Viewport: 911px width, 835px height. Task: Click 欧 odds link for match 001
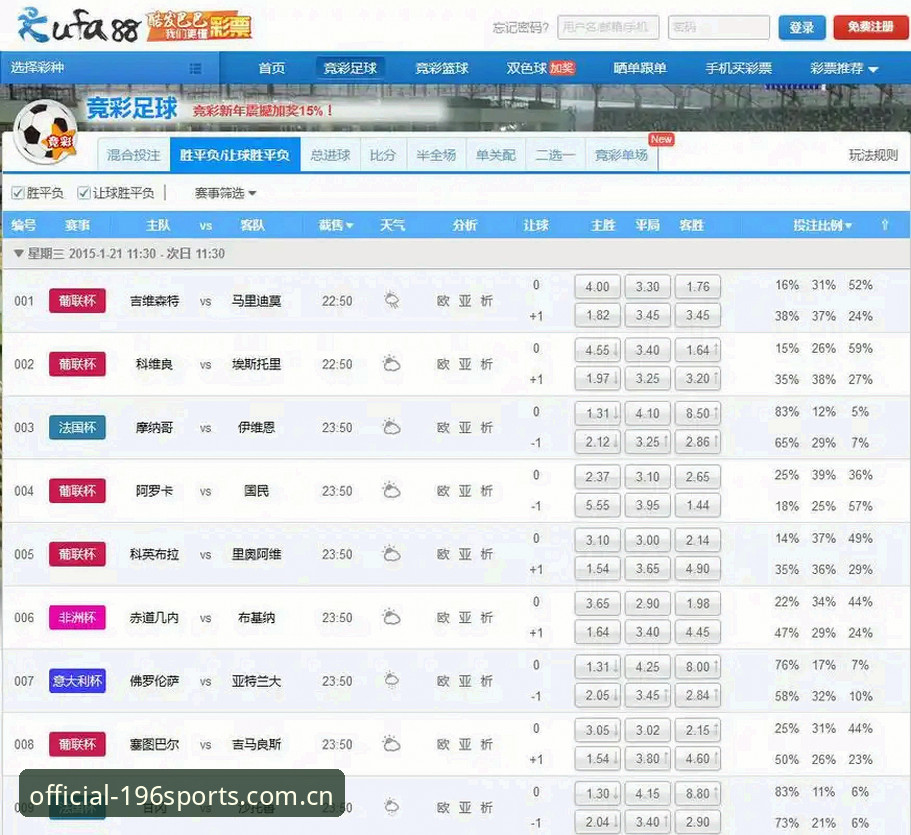(443, 300)
